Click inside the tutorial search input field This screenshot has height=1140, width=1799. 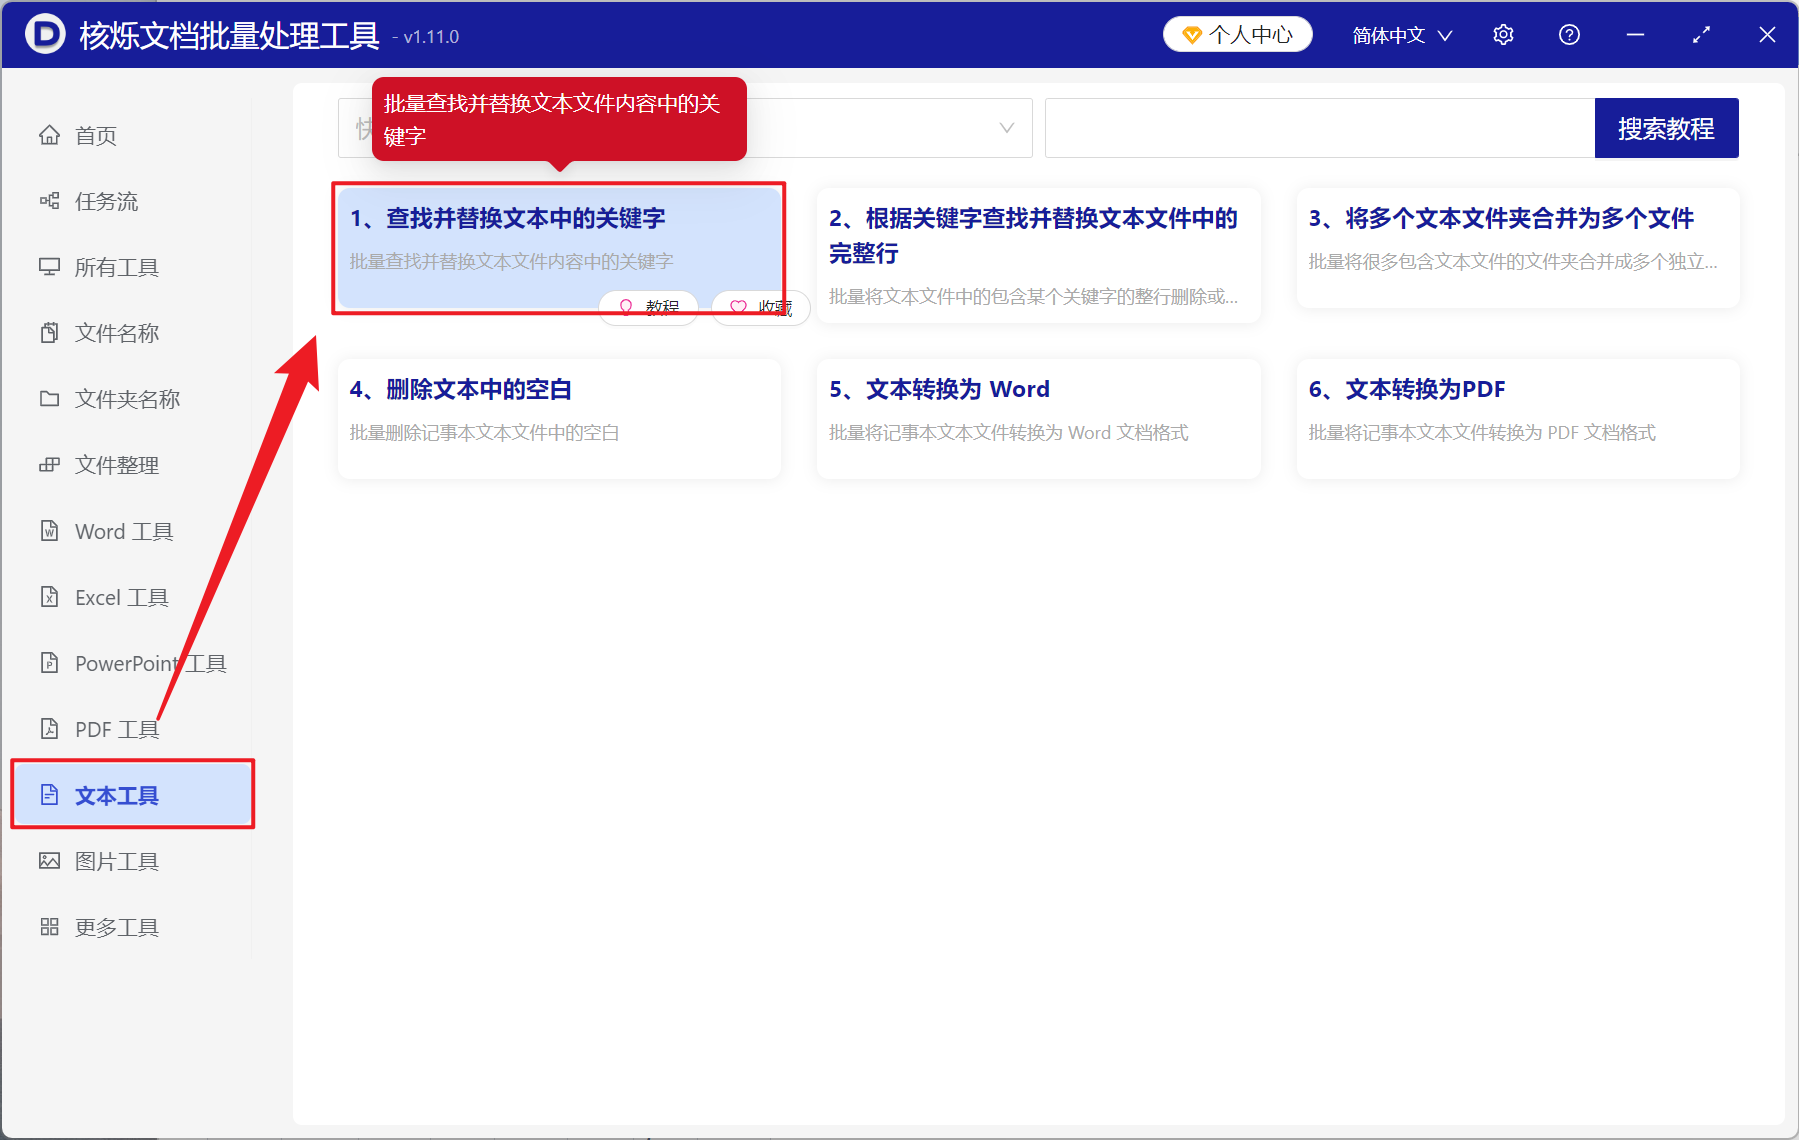1320,128
